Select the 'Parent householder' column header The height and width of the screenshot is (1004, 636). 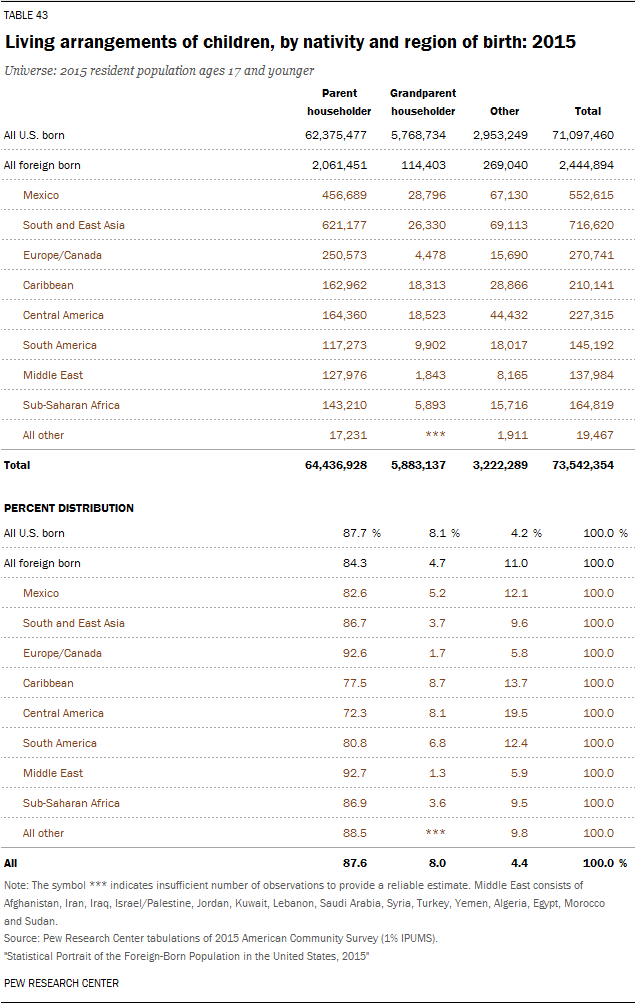click(x=340, y=102)
